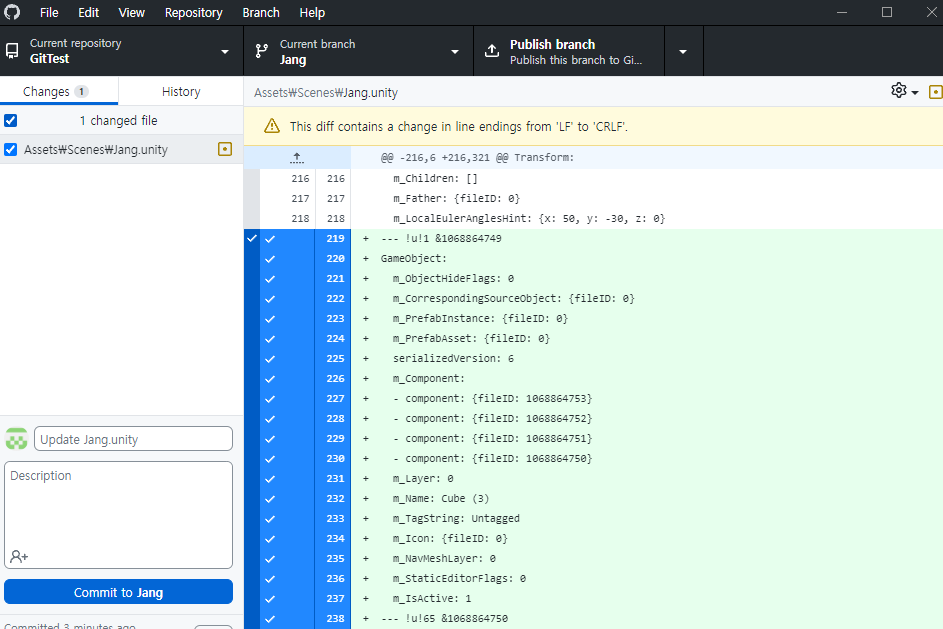943x629 pixels.
Task: Open diff settings gear icon
Action: pos(898,90)
